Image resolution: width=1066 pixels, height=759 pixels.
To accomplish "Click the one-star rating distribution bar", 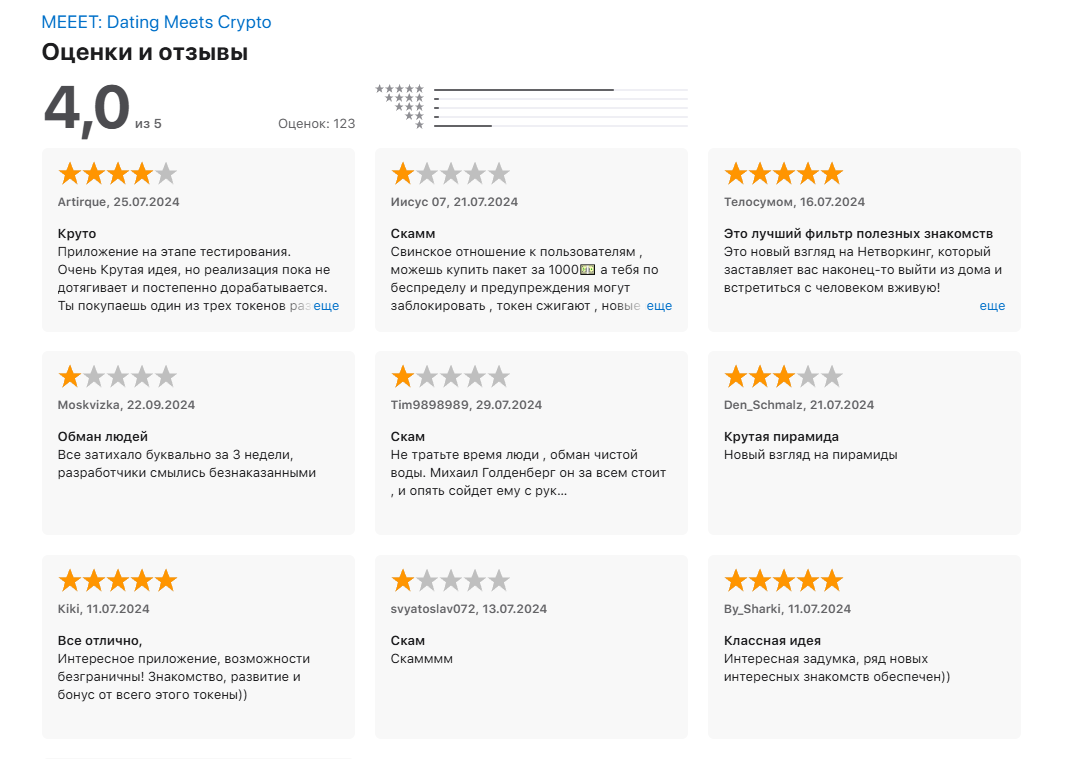I will (561, 126).
